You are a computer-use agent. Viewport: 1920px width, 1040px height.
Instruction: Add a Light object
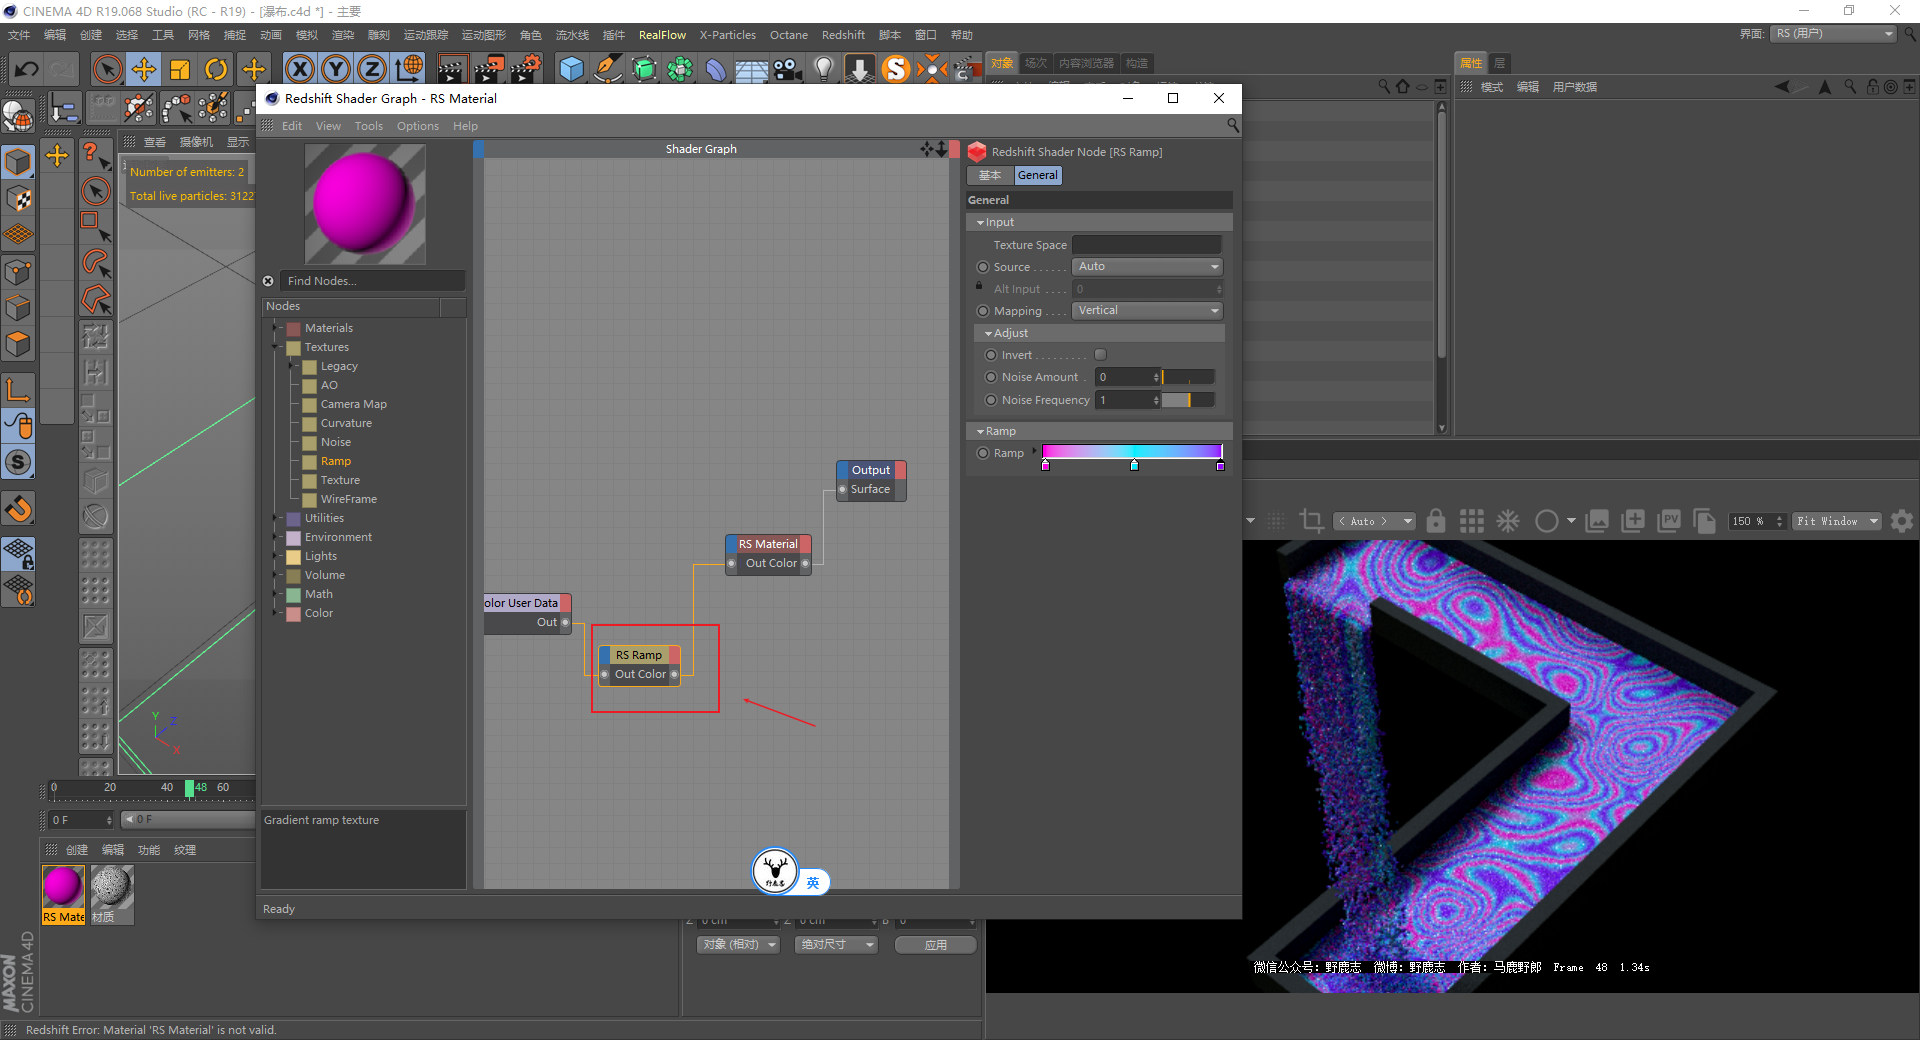(823, 69)
